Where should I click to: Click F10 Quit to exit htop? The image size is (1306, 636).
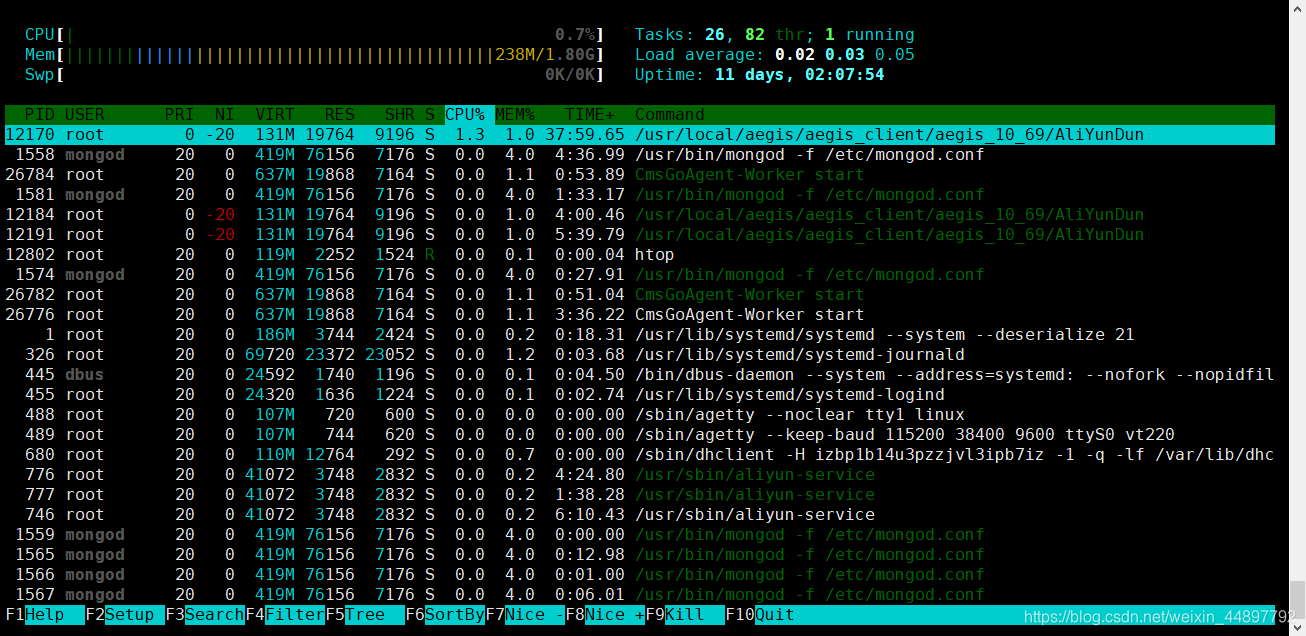coord(760,615)
